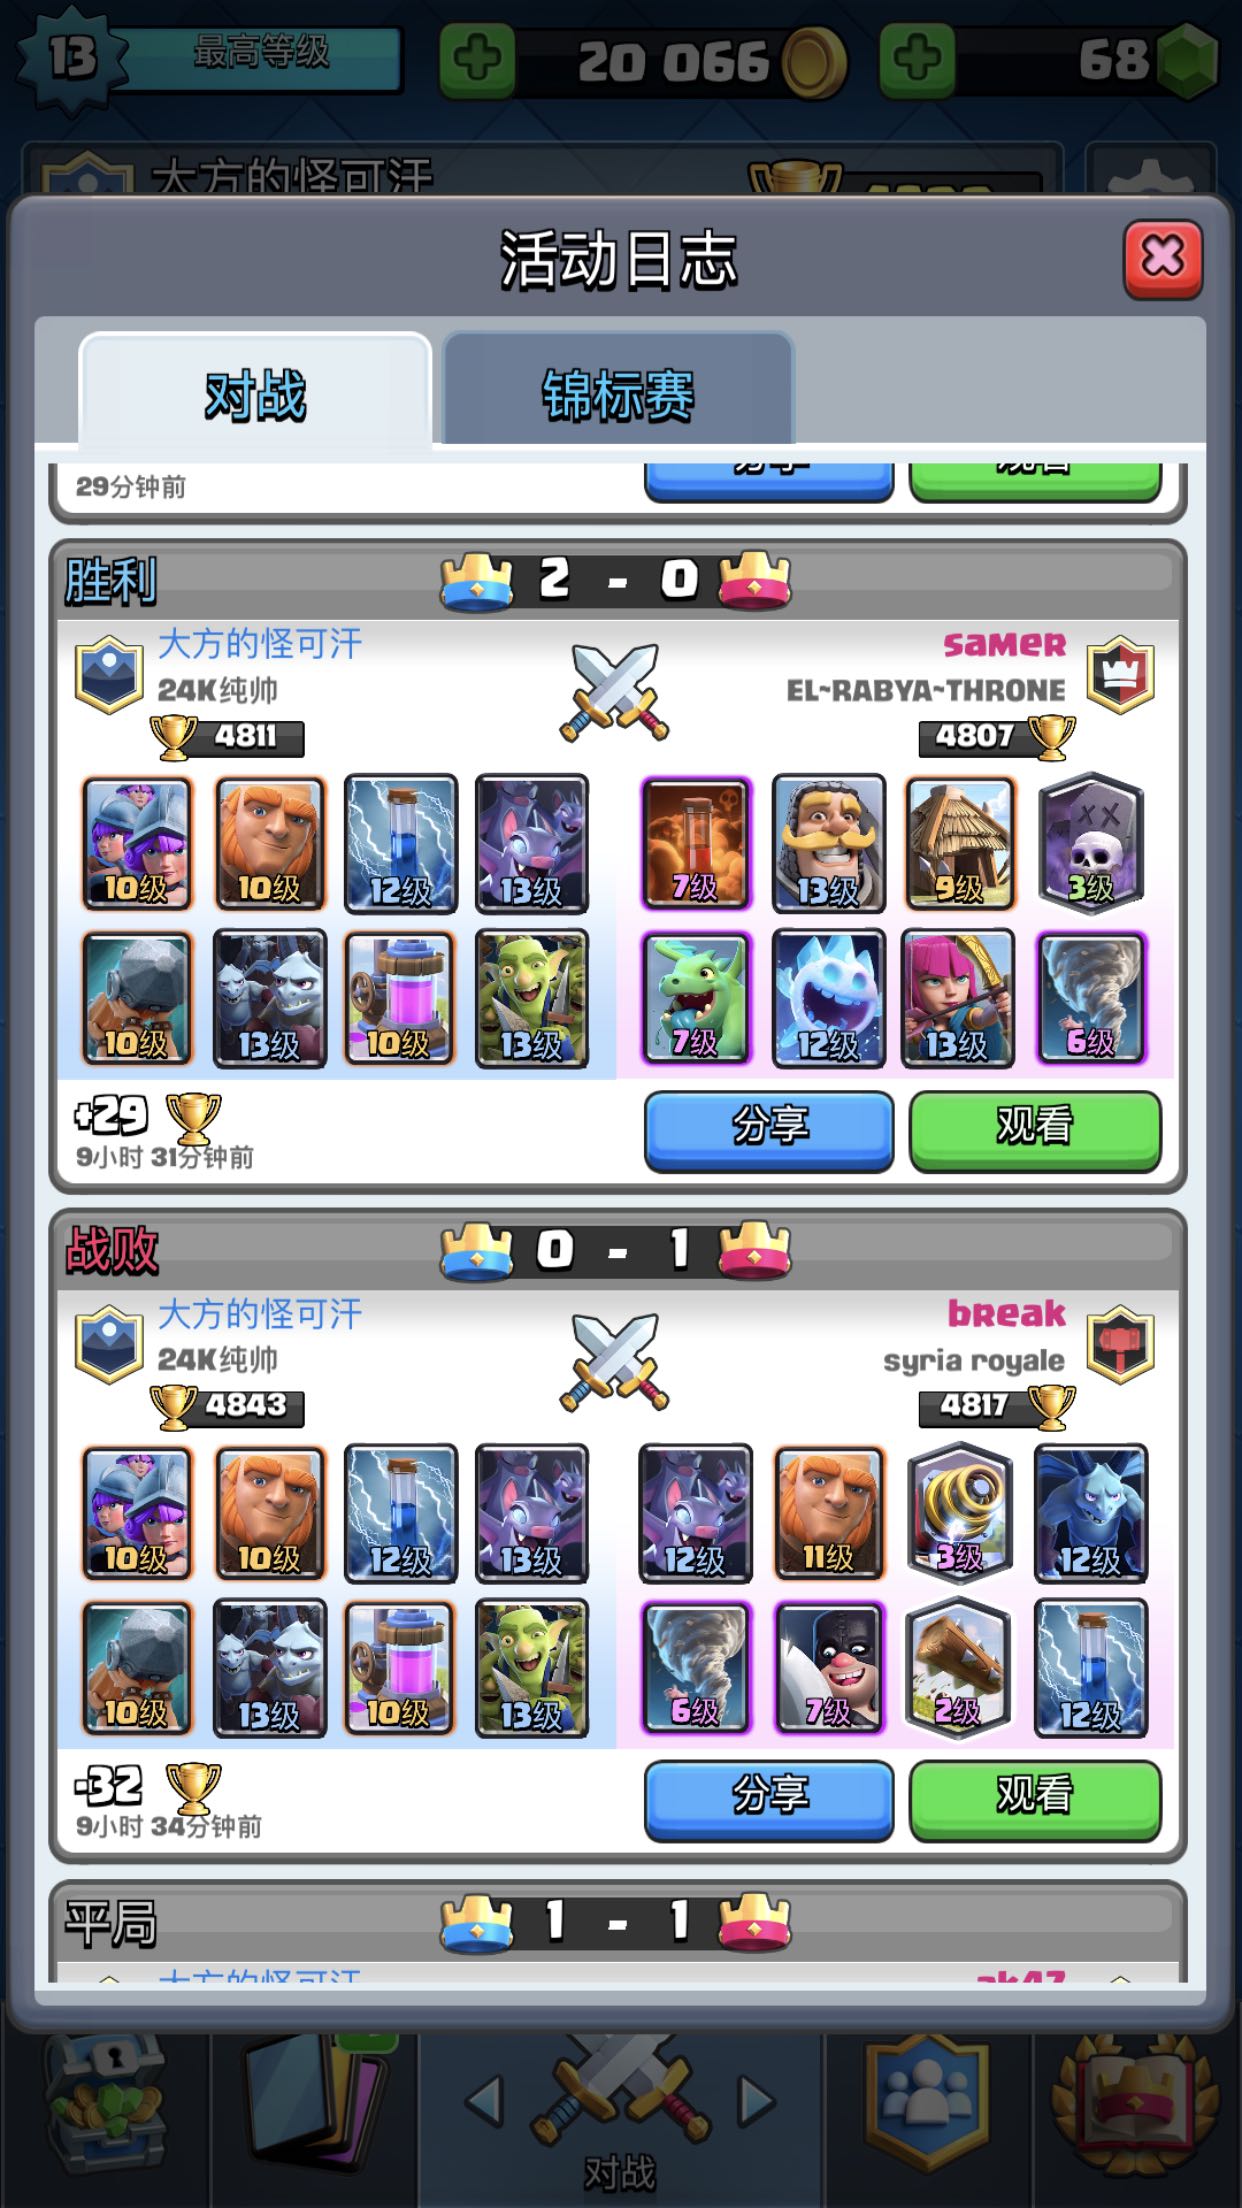Tap Executioner card in bReak's deck

(829, 1668)
